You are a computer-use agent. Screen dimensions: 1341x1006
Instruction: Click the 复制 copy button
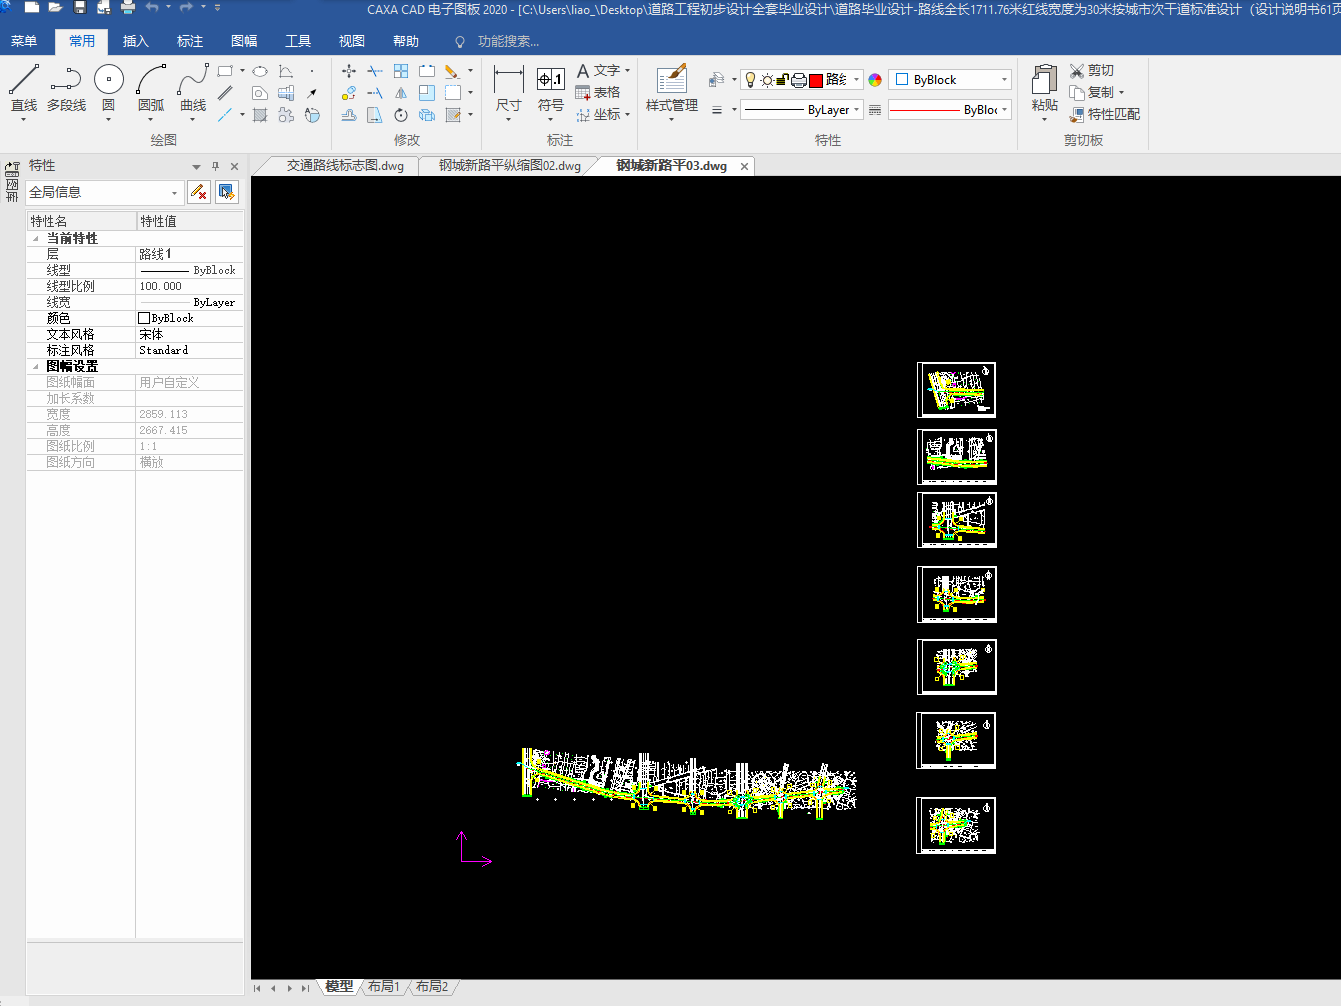1092,92
